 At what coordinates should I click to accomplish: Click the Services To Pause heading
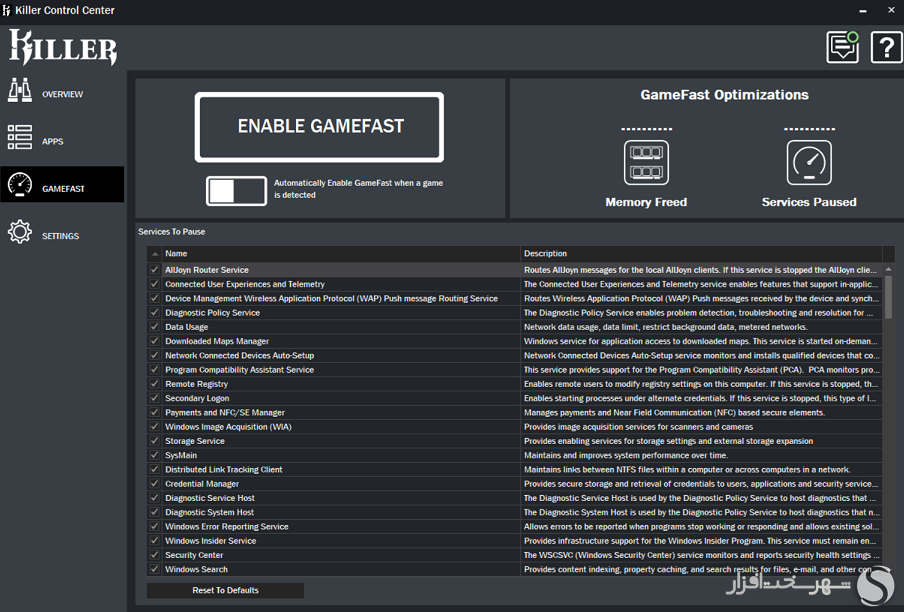[172, 232]
